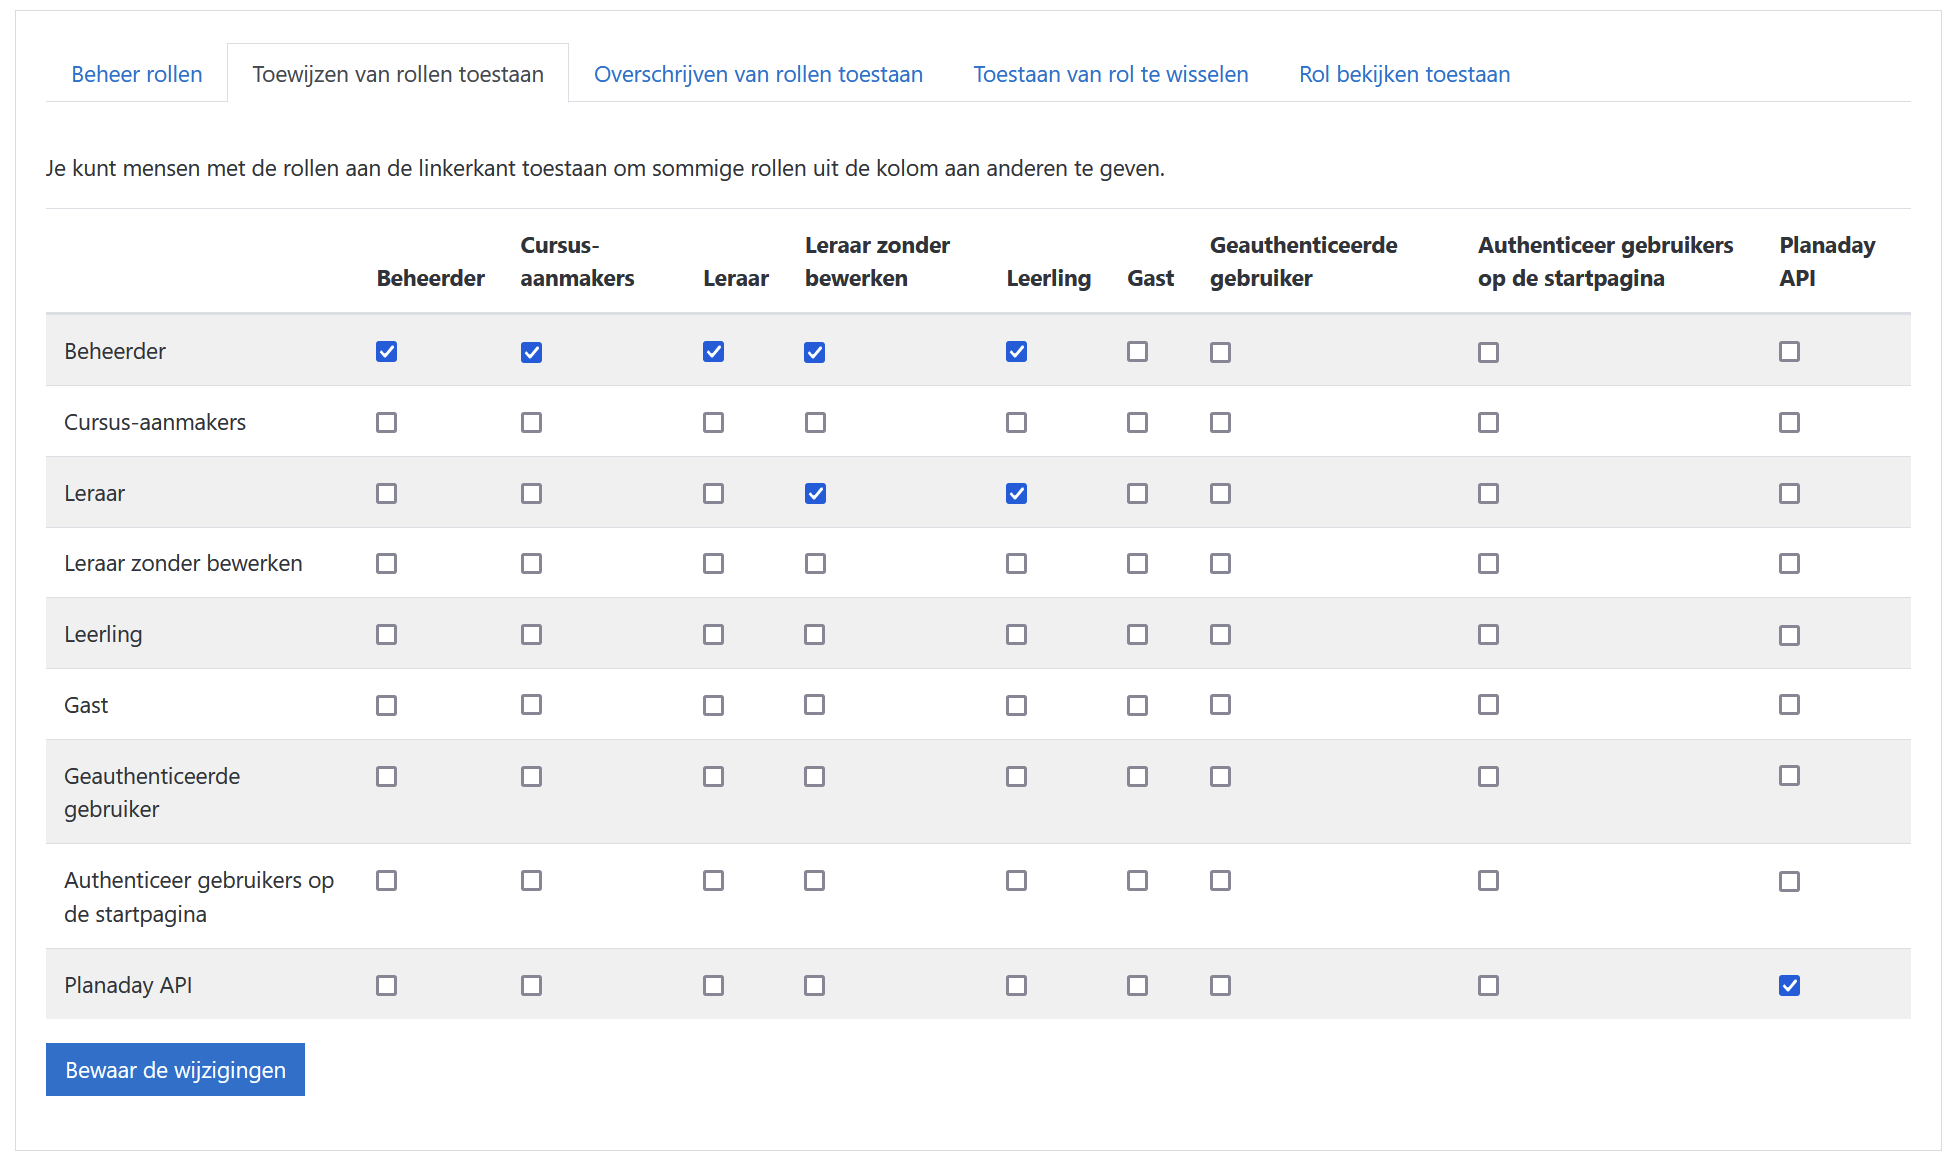Screen dimensions: 1948x1170
Task: Uncheck Planaday API row Planaday API checkbox
Action: (x=1789, y=985)
